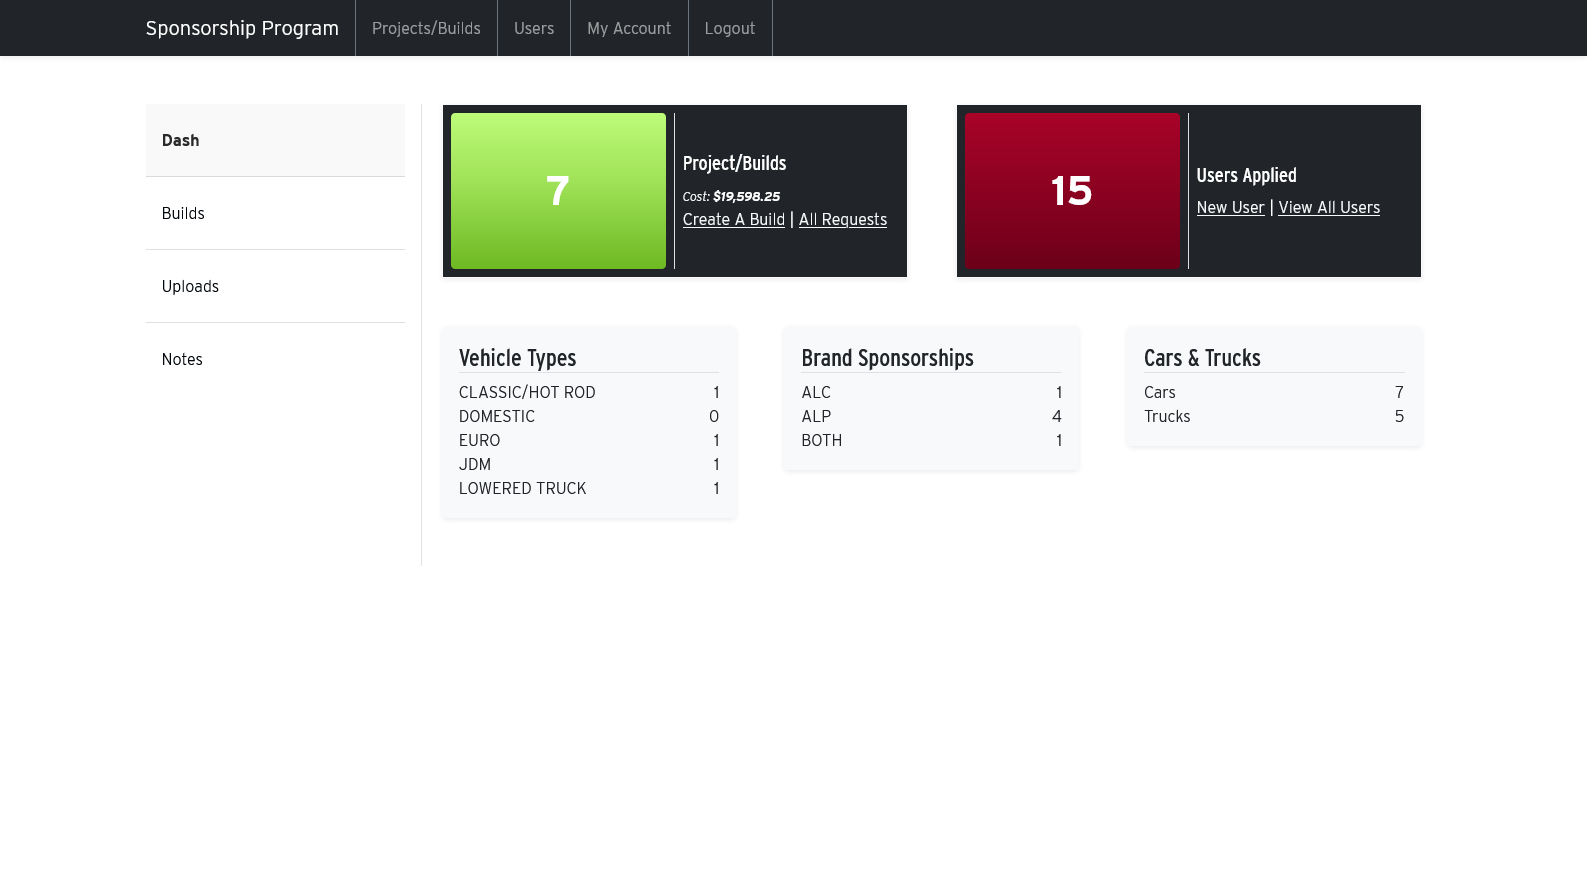Go to the Users nav item
Screen dimensions: 1587x885
coord(534,28)
